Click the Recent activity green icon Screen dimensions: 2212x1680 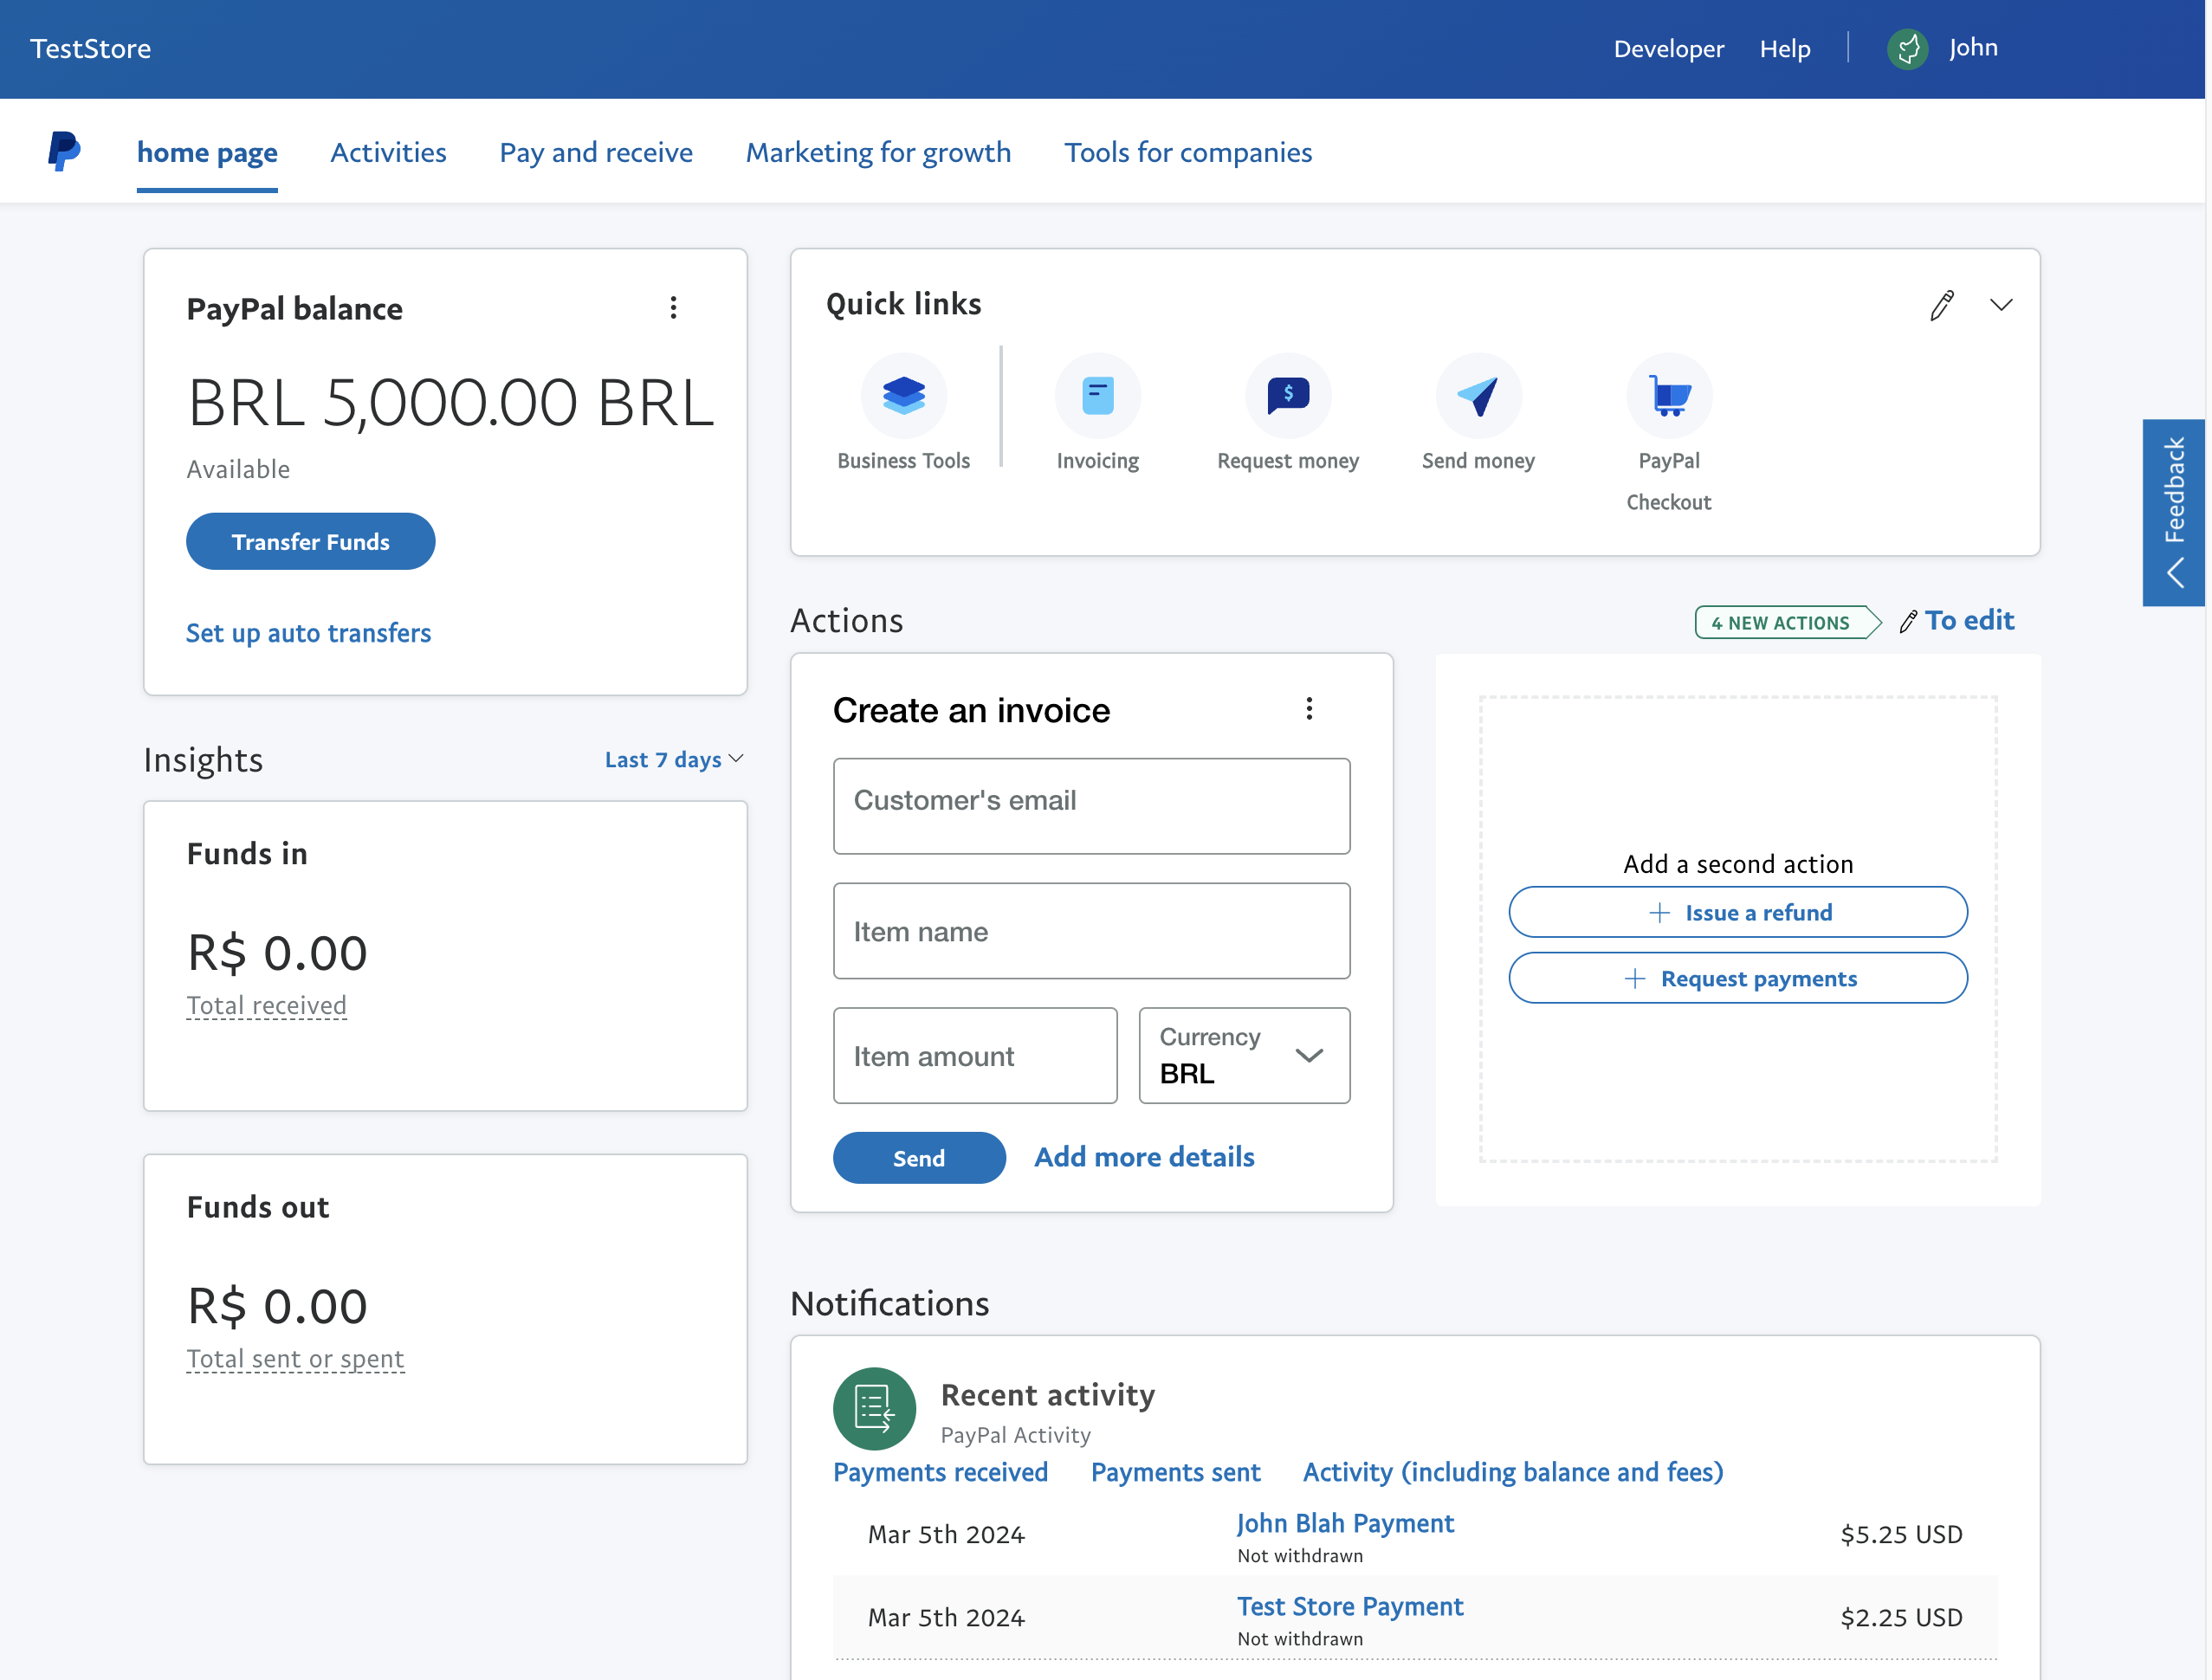[874, 1408]
